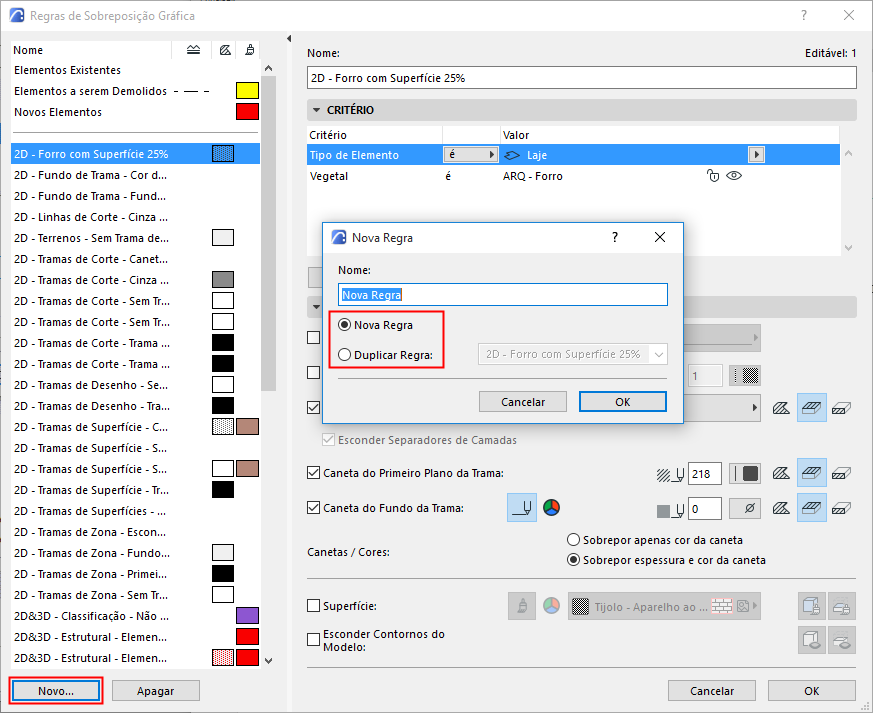This screenshot has width=873, height=713.
Task: Select the Elementos a serem Demolidos rule
Action: click(135, 91)
